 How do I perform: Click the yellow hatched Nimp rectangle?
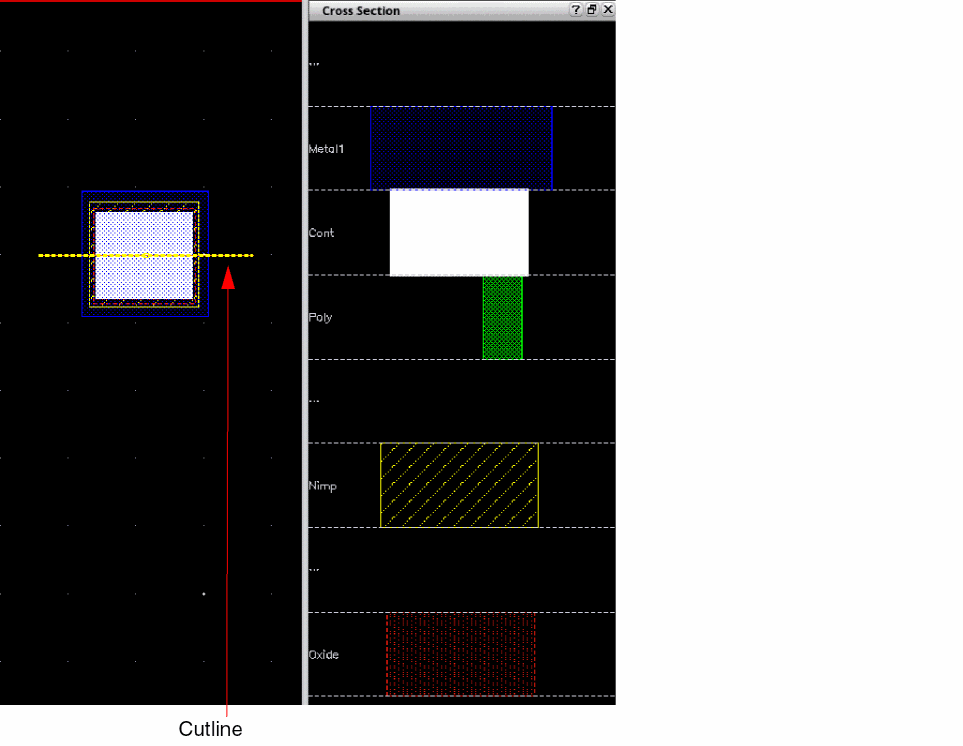click(459, 485)
